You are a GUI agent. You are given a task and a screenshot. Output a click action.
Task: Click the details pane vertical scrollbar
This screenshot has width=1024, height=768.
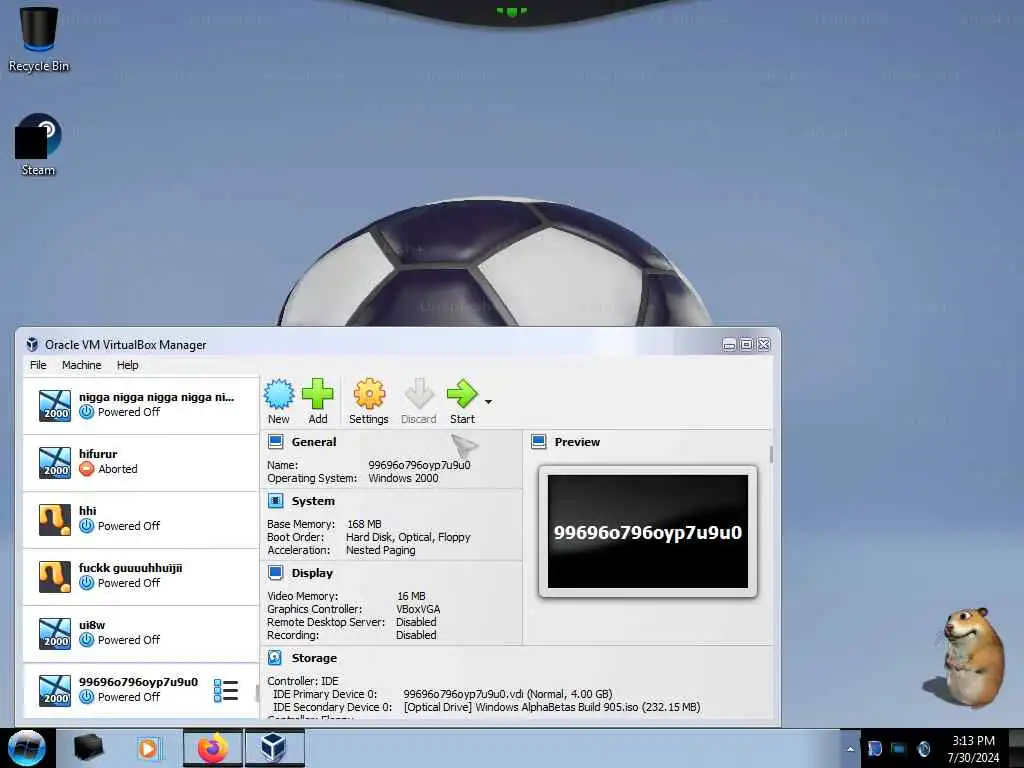771,455
